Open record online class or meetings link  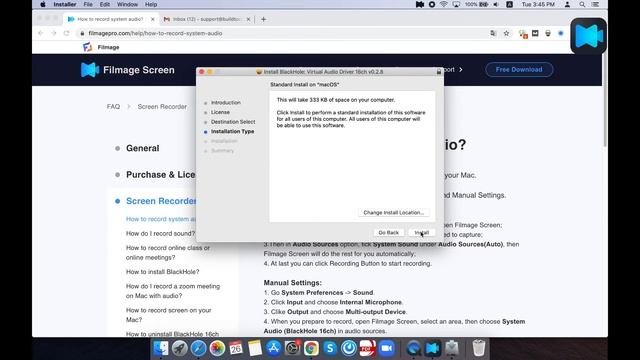[168, 253]
